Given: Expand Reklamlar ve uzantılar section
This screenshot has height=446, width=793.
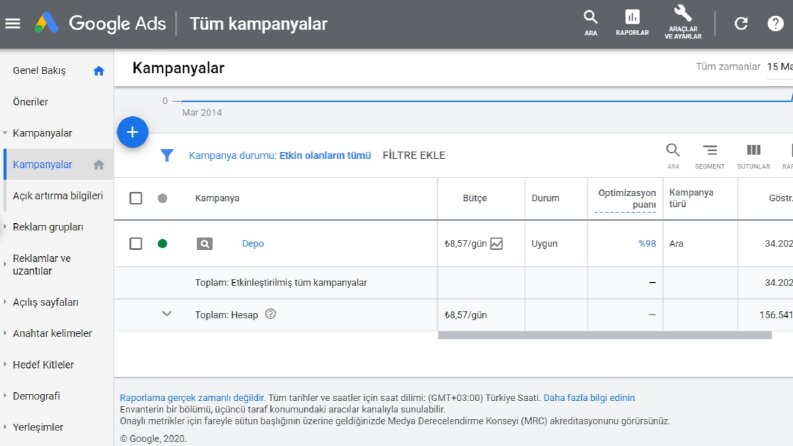Looking at the screenshot, I should 5,264.
